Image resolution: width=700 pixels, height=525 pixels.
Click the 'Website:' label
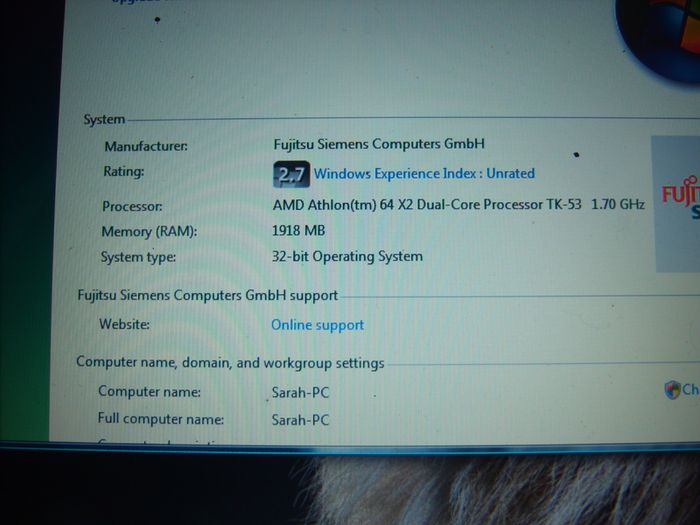pyautogui.click(x=125, y=324)
